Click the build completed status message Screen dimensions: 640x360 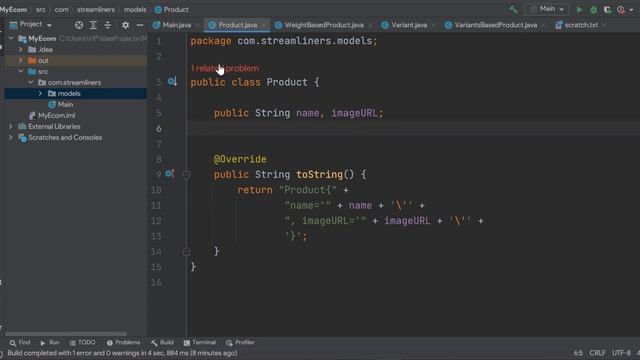pyautogui.click(x=122, y=353)
